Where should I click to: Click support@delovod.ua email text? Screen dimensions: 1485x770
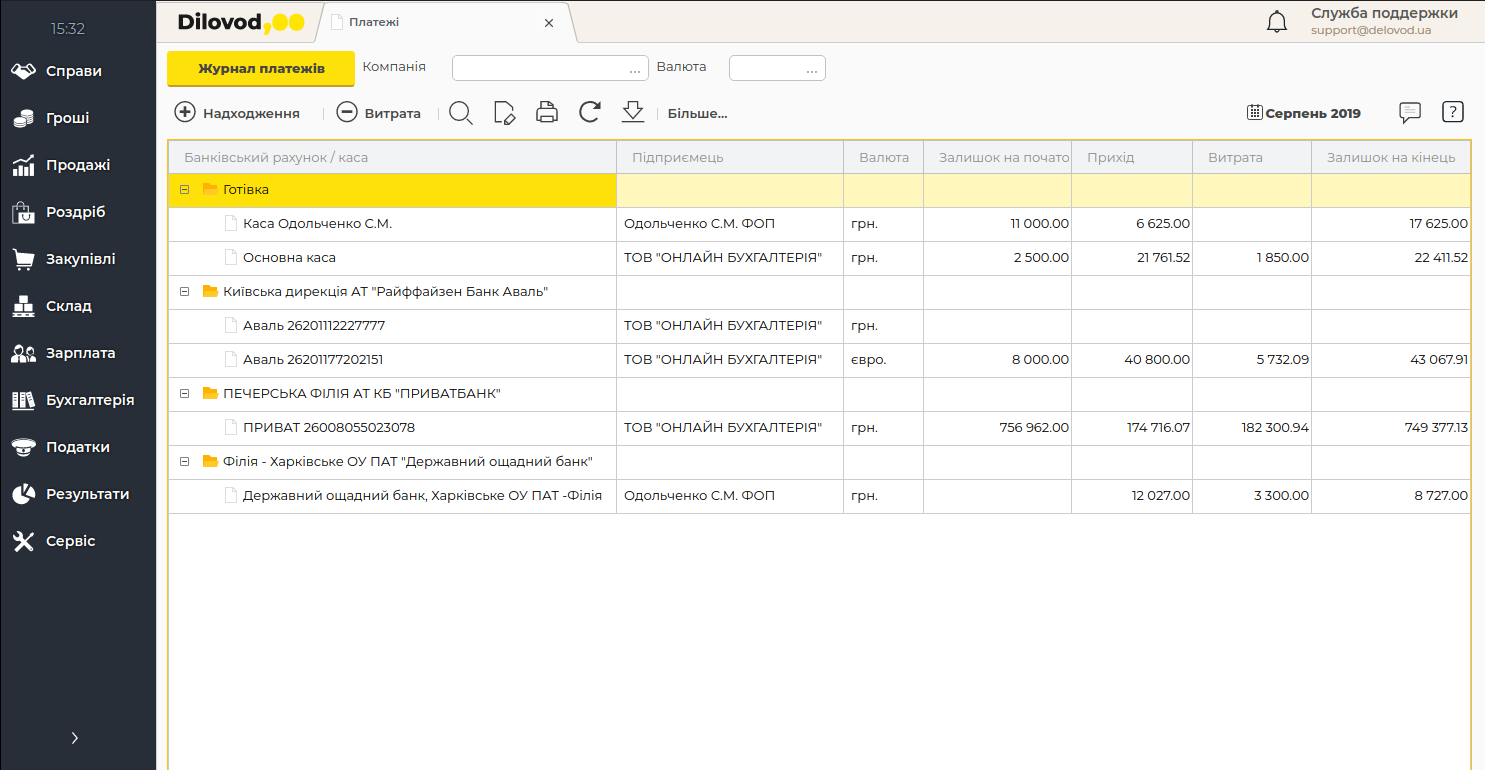click(x=1371, y=31)
